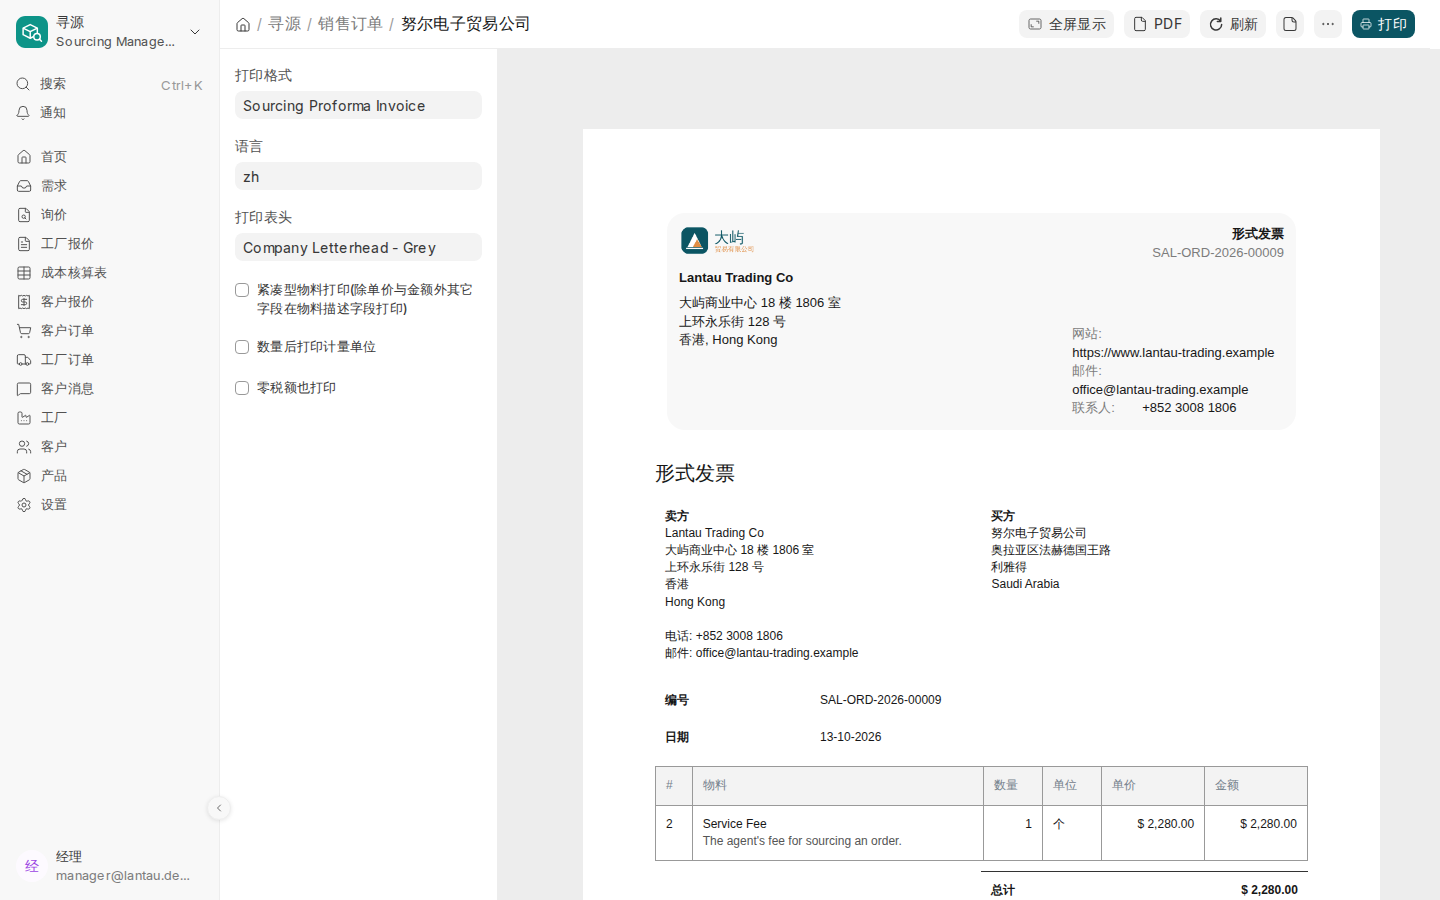Click the 询价 document icon
This screenshot has width=1440, height=900.
pos(24,215)
